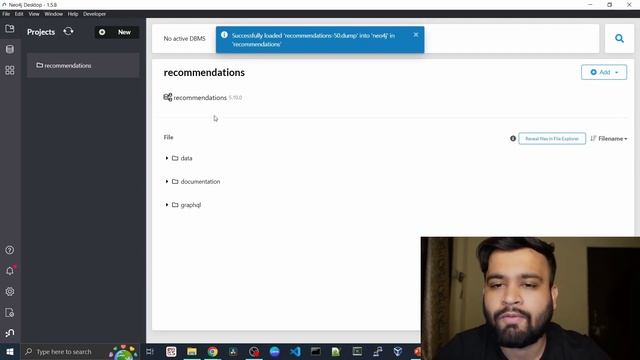This screenshot has height=360, width=640.
Task: Open the Edit menu
Action: pyautogui.click(x=19, y=14)
